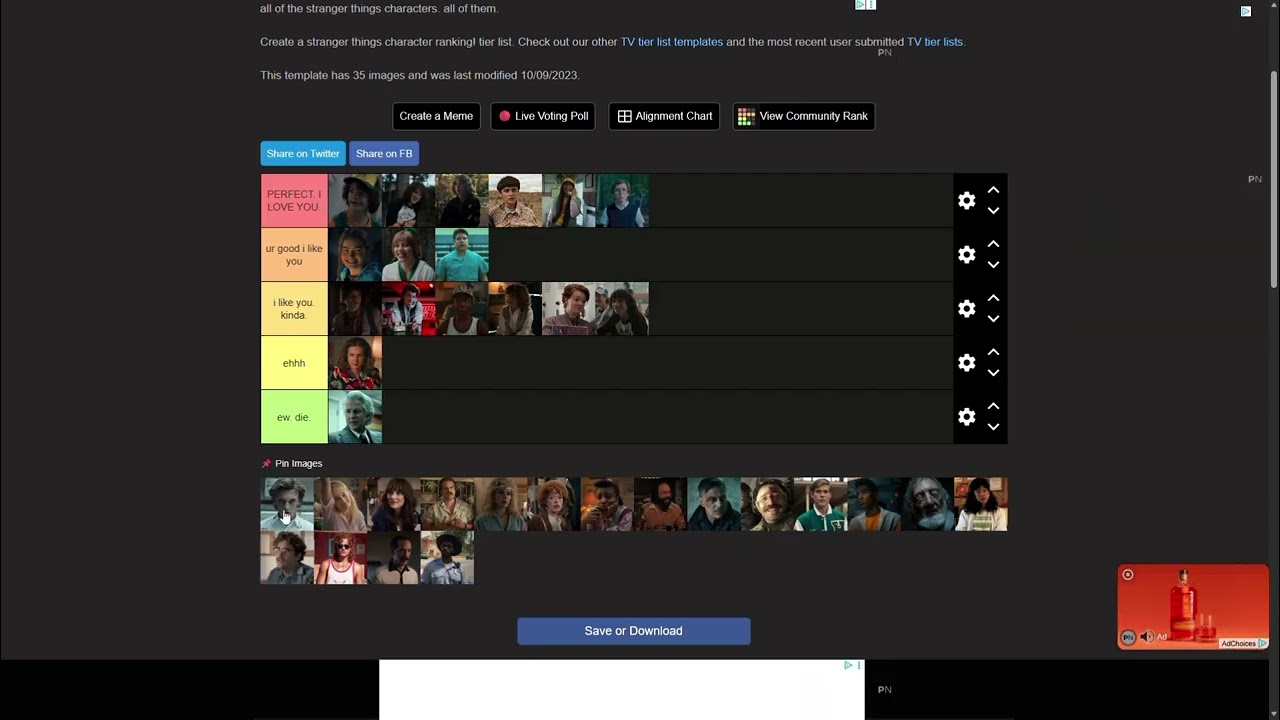Select the only image in the 'ehhh' tier
Viewport: 1280px width, 720px height.
(x=355, y=363)
